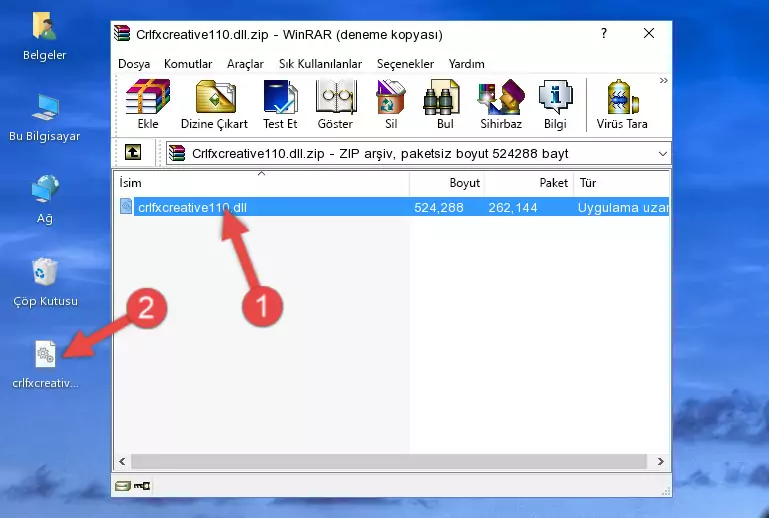Sort list by Boyut column
Viewport: 769px width, 518px height.
point(447,183)
